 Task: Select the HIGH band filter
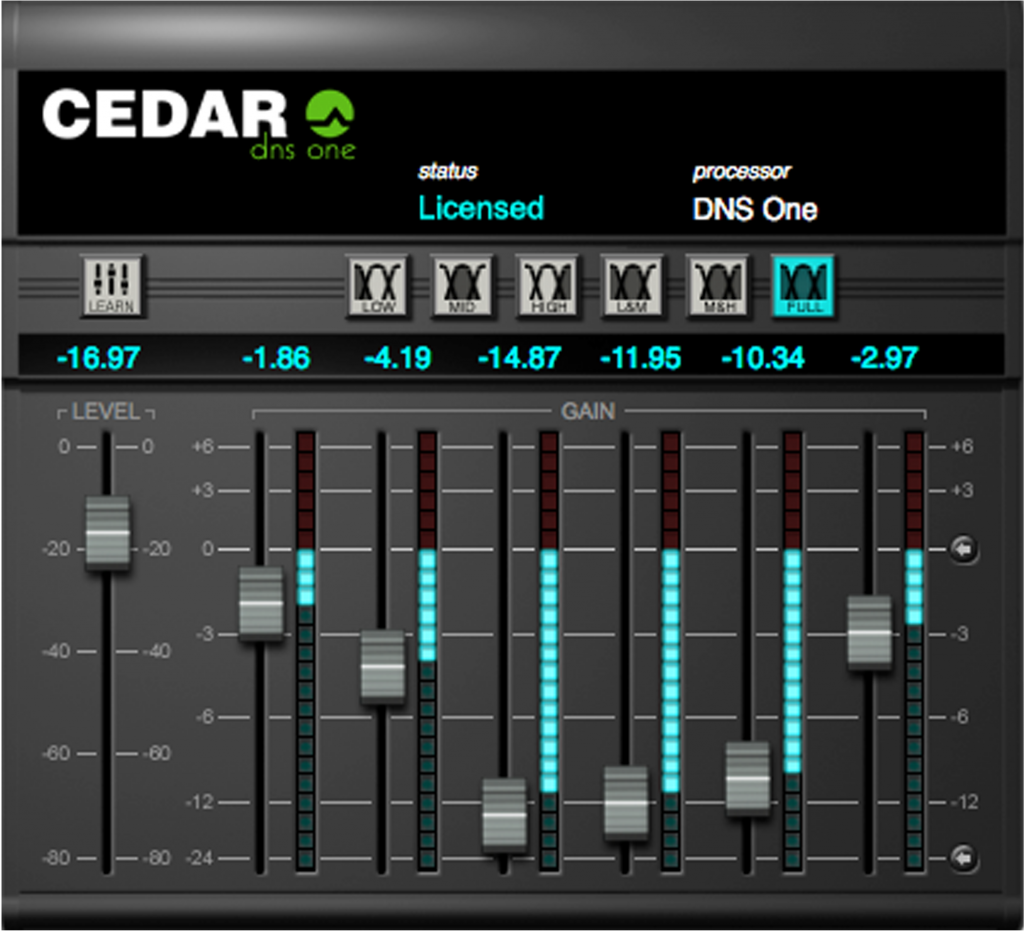(x=547, y=285)
